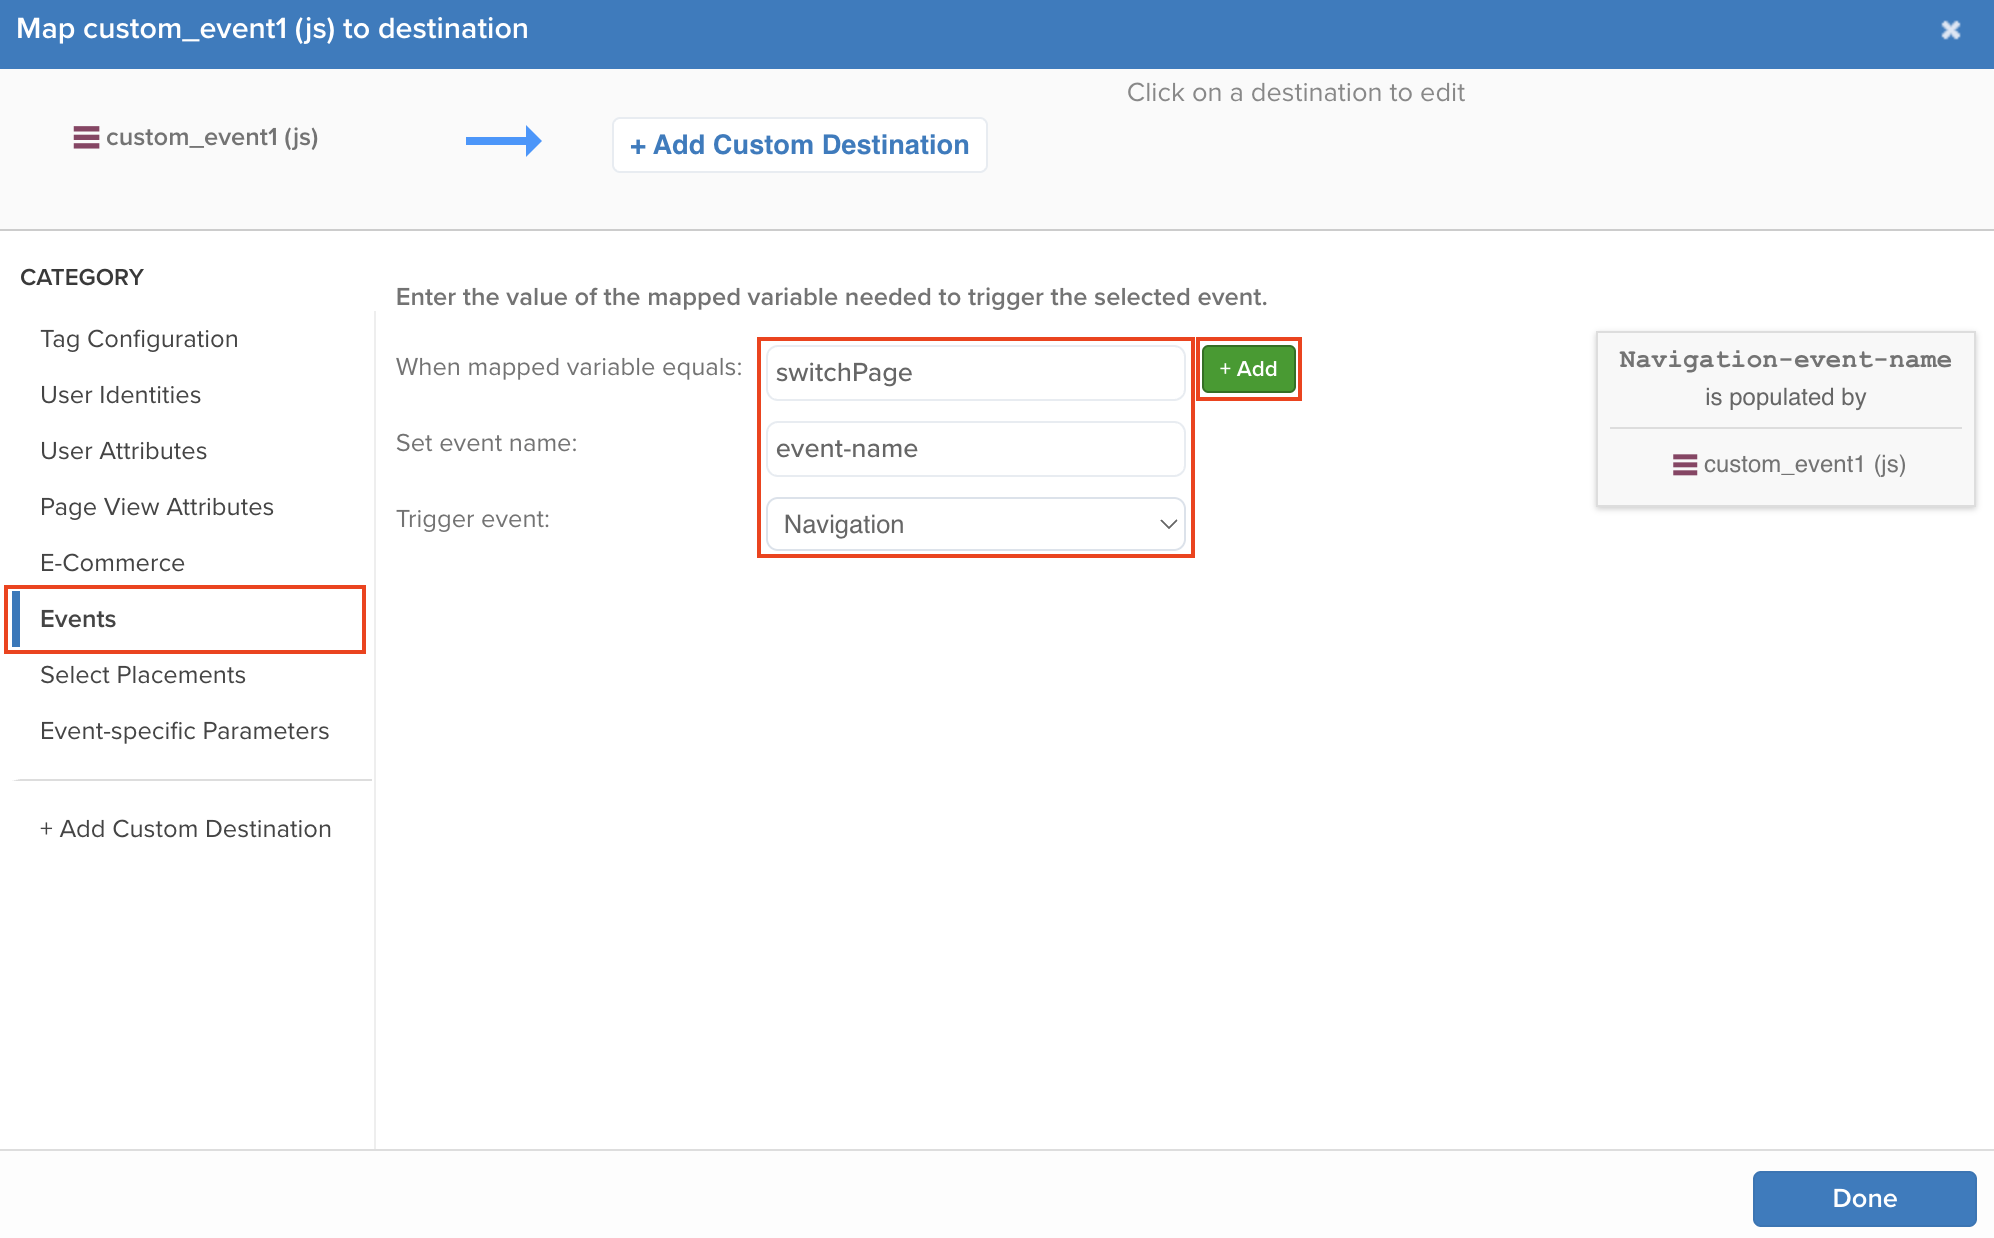This screenshot has height=1238, width=1994.
Task: Click the sidebar + Add Custom Destination link
Action: [185, 829]
